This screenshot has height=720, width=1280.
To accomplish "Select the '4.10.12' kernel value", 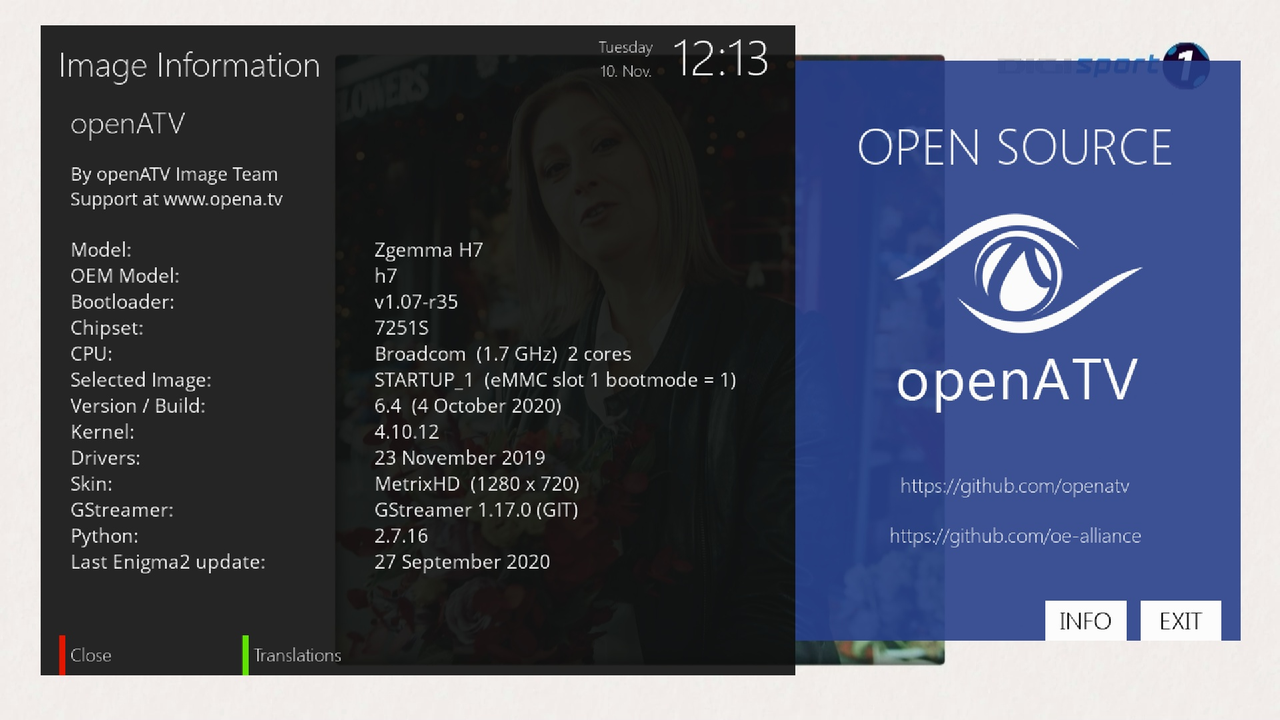I will point(407,432).
